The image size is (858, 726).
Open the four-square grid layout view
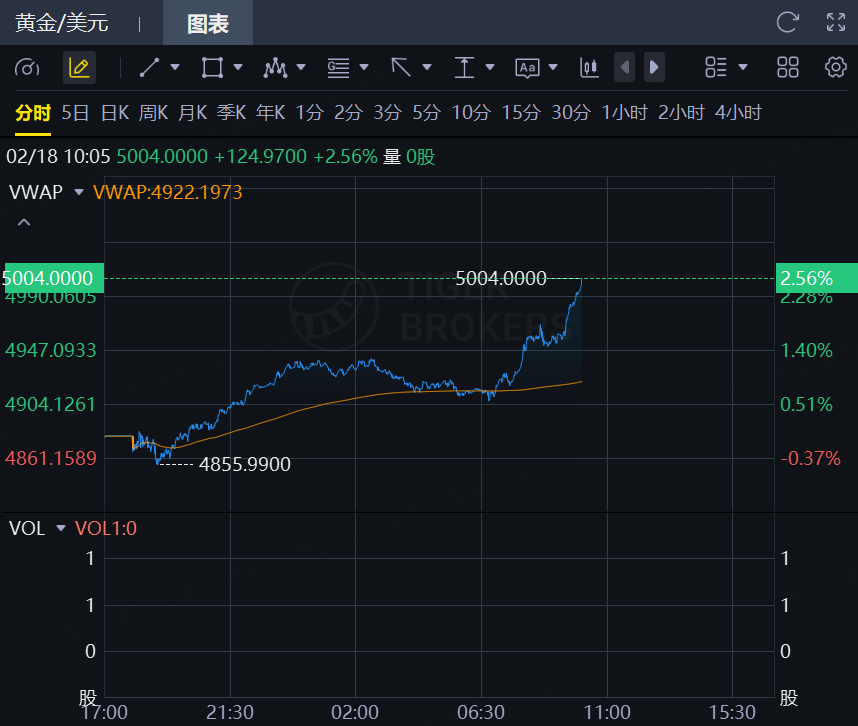coord(788,68)
